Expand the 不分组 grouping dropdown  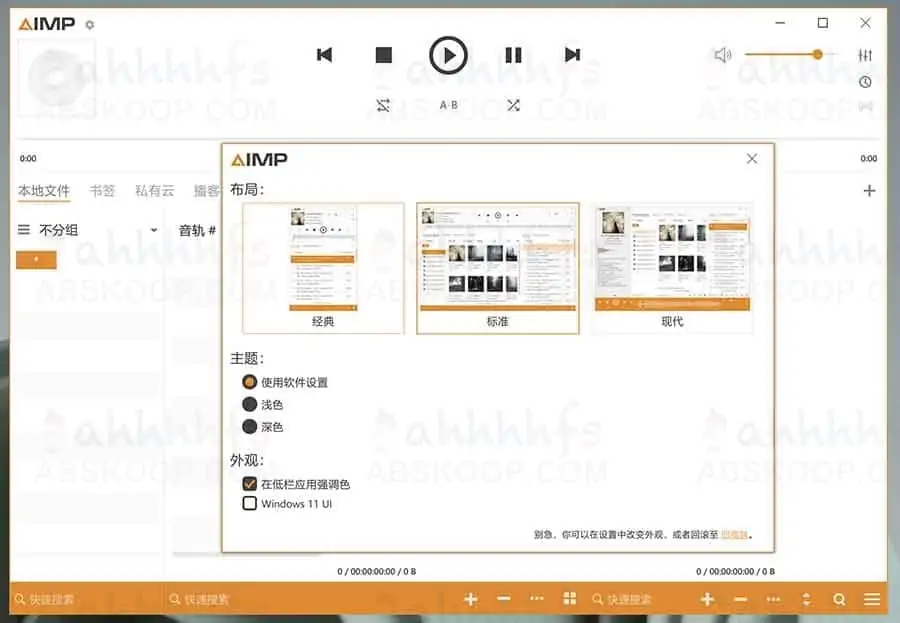click(x=155, y=229)
